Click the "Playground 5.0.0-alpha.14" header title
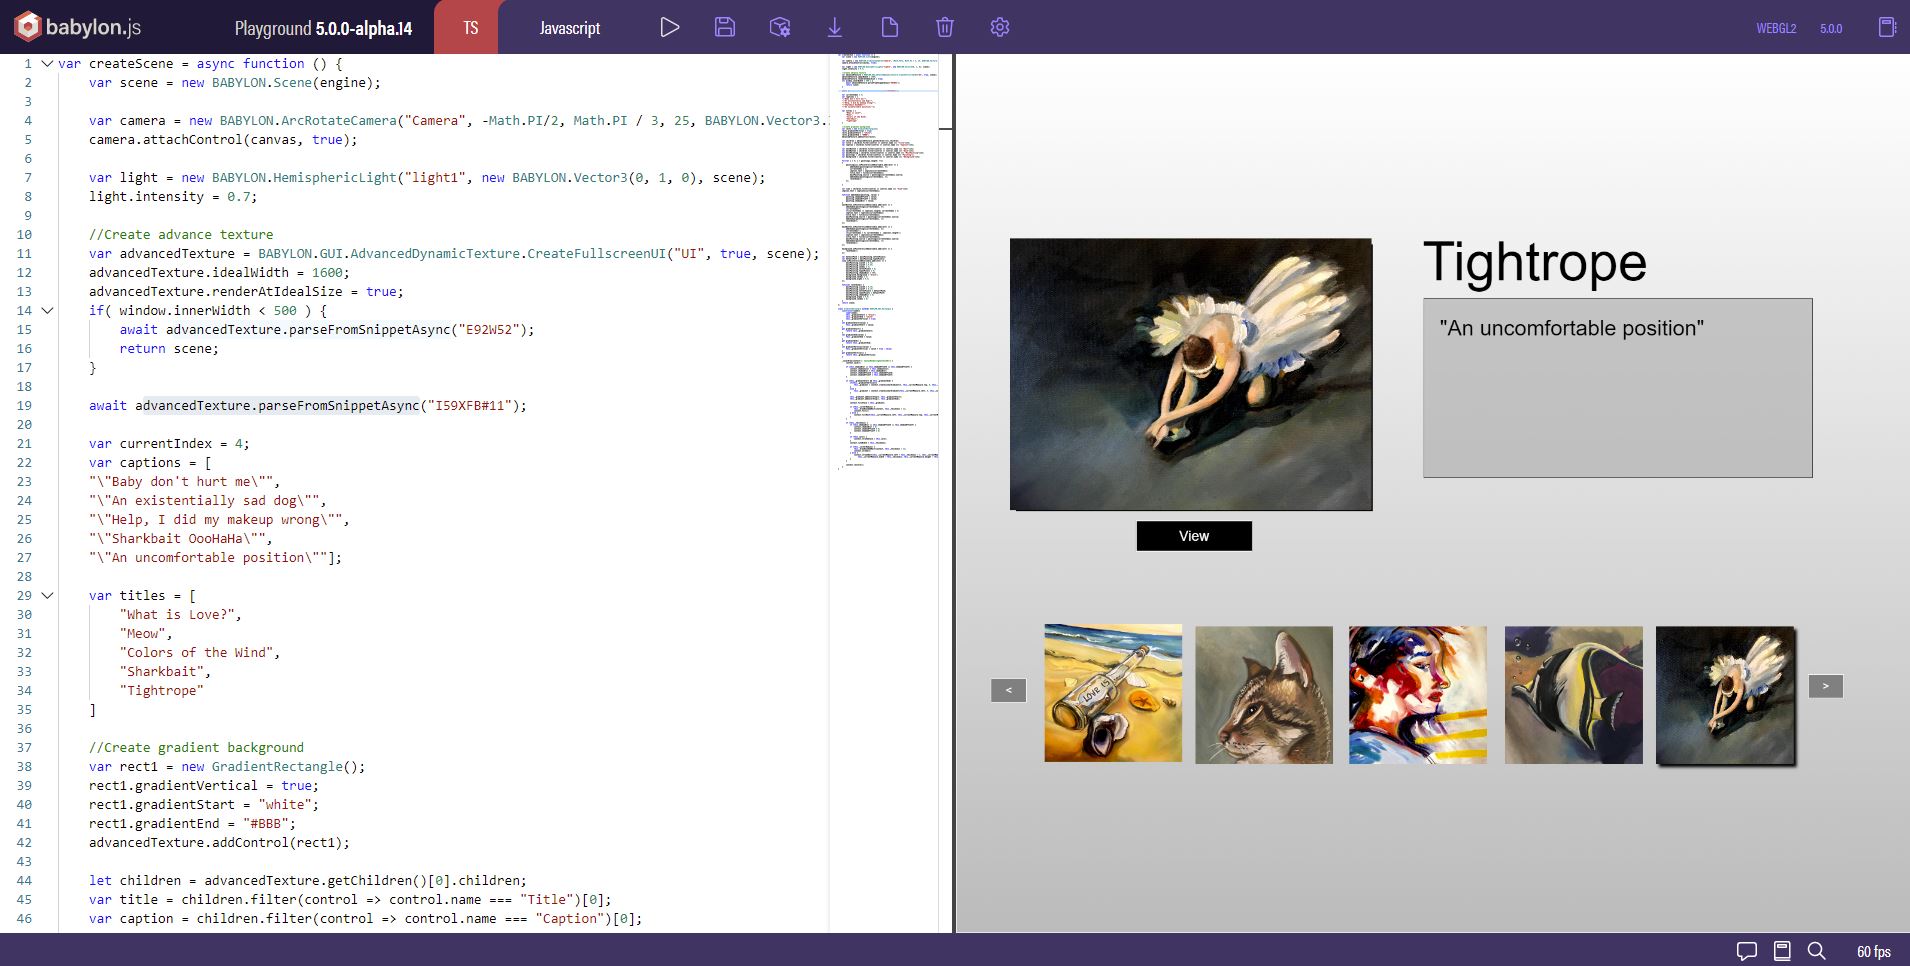The image size is (1910, 966). (x=323, y=28)
